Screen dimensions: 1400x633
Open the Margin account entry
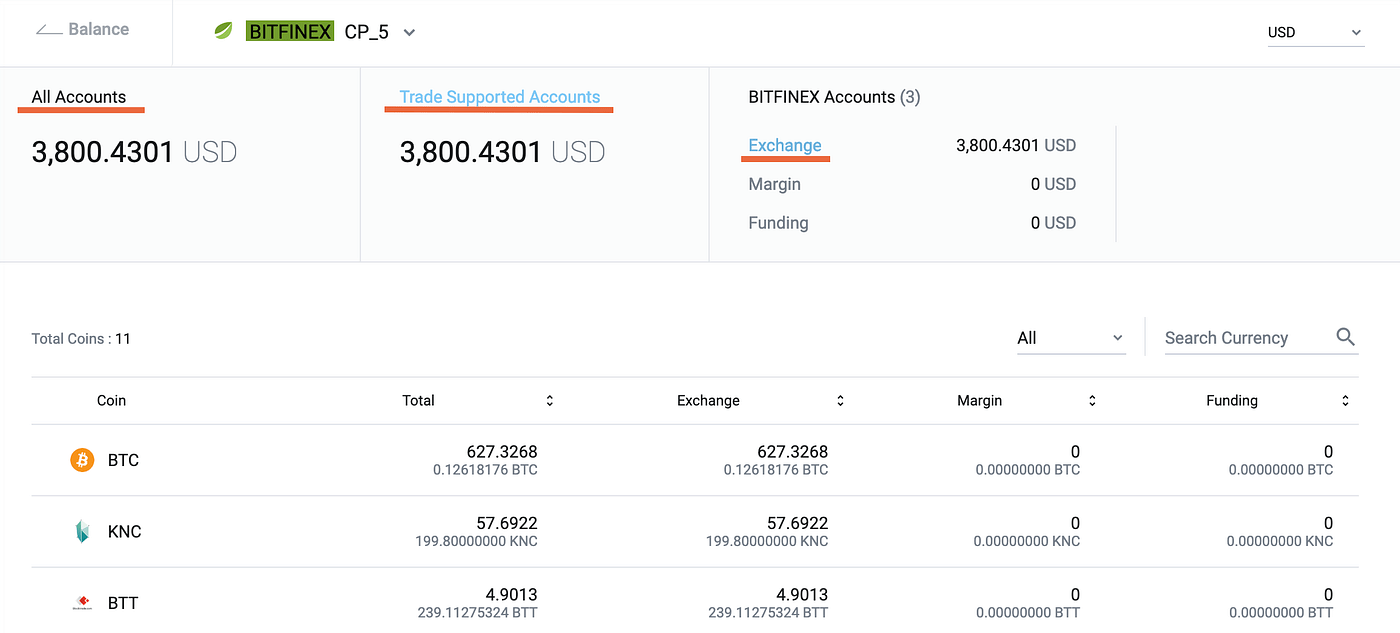775,184
